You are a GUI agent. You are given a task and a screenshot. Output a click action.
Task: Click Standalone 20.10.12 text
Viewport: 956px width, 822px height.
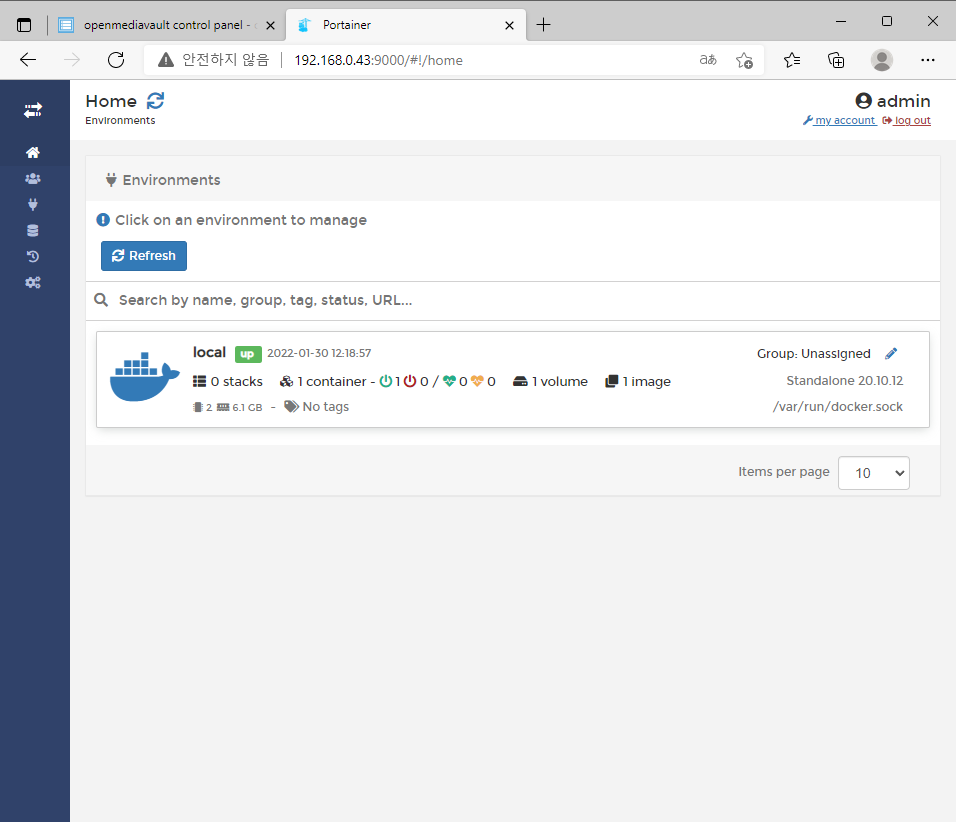point(844,381)
